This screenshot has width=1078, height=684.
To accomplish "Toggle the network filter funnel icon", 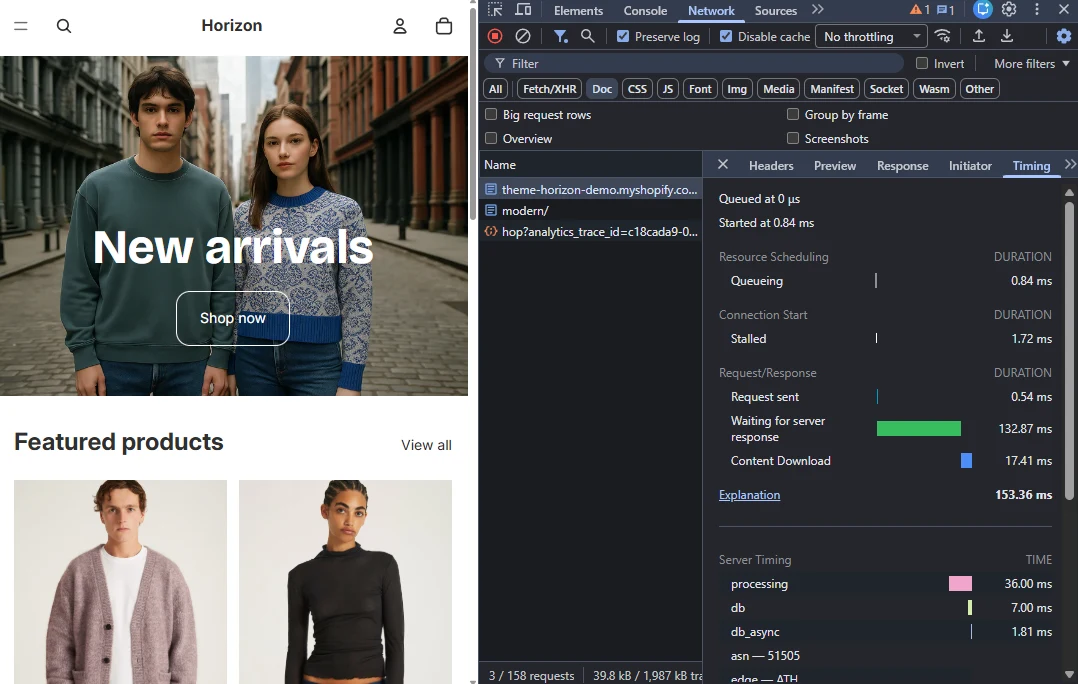I will (x=561, y=36).
